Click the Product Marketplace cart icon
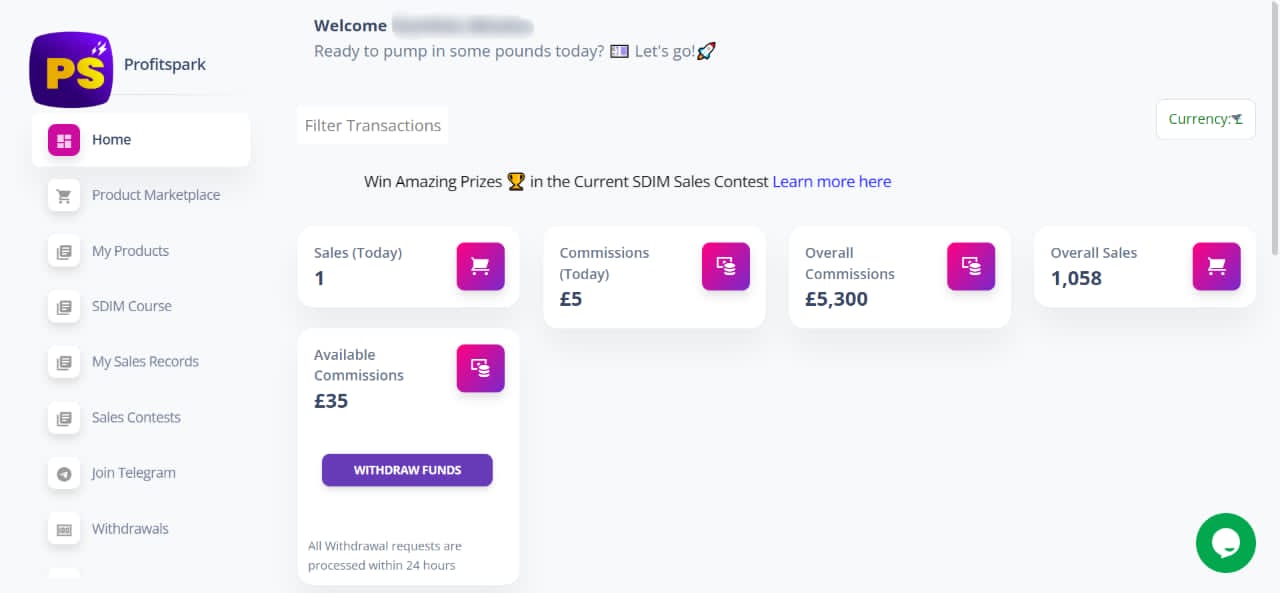 [x=64, y=196]
